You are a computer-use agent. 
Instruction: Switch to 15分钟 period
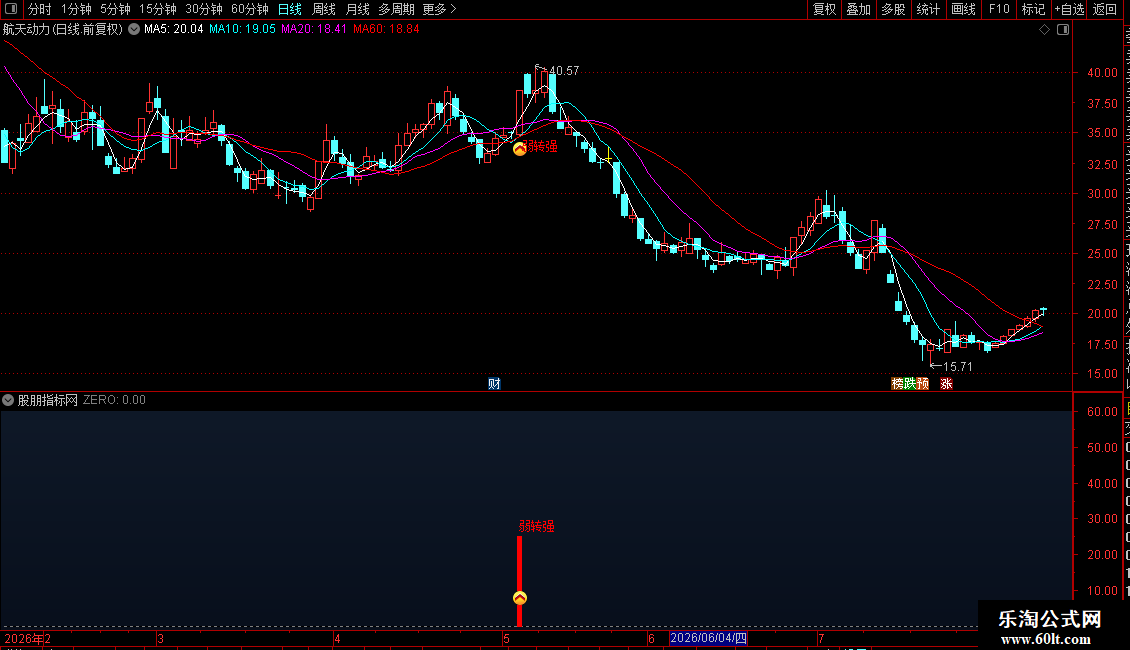[x=158, y=9]
